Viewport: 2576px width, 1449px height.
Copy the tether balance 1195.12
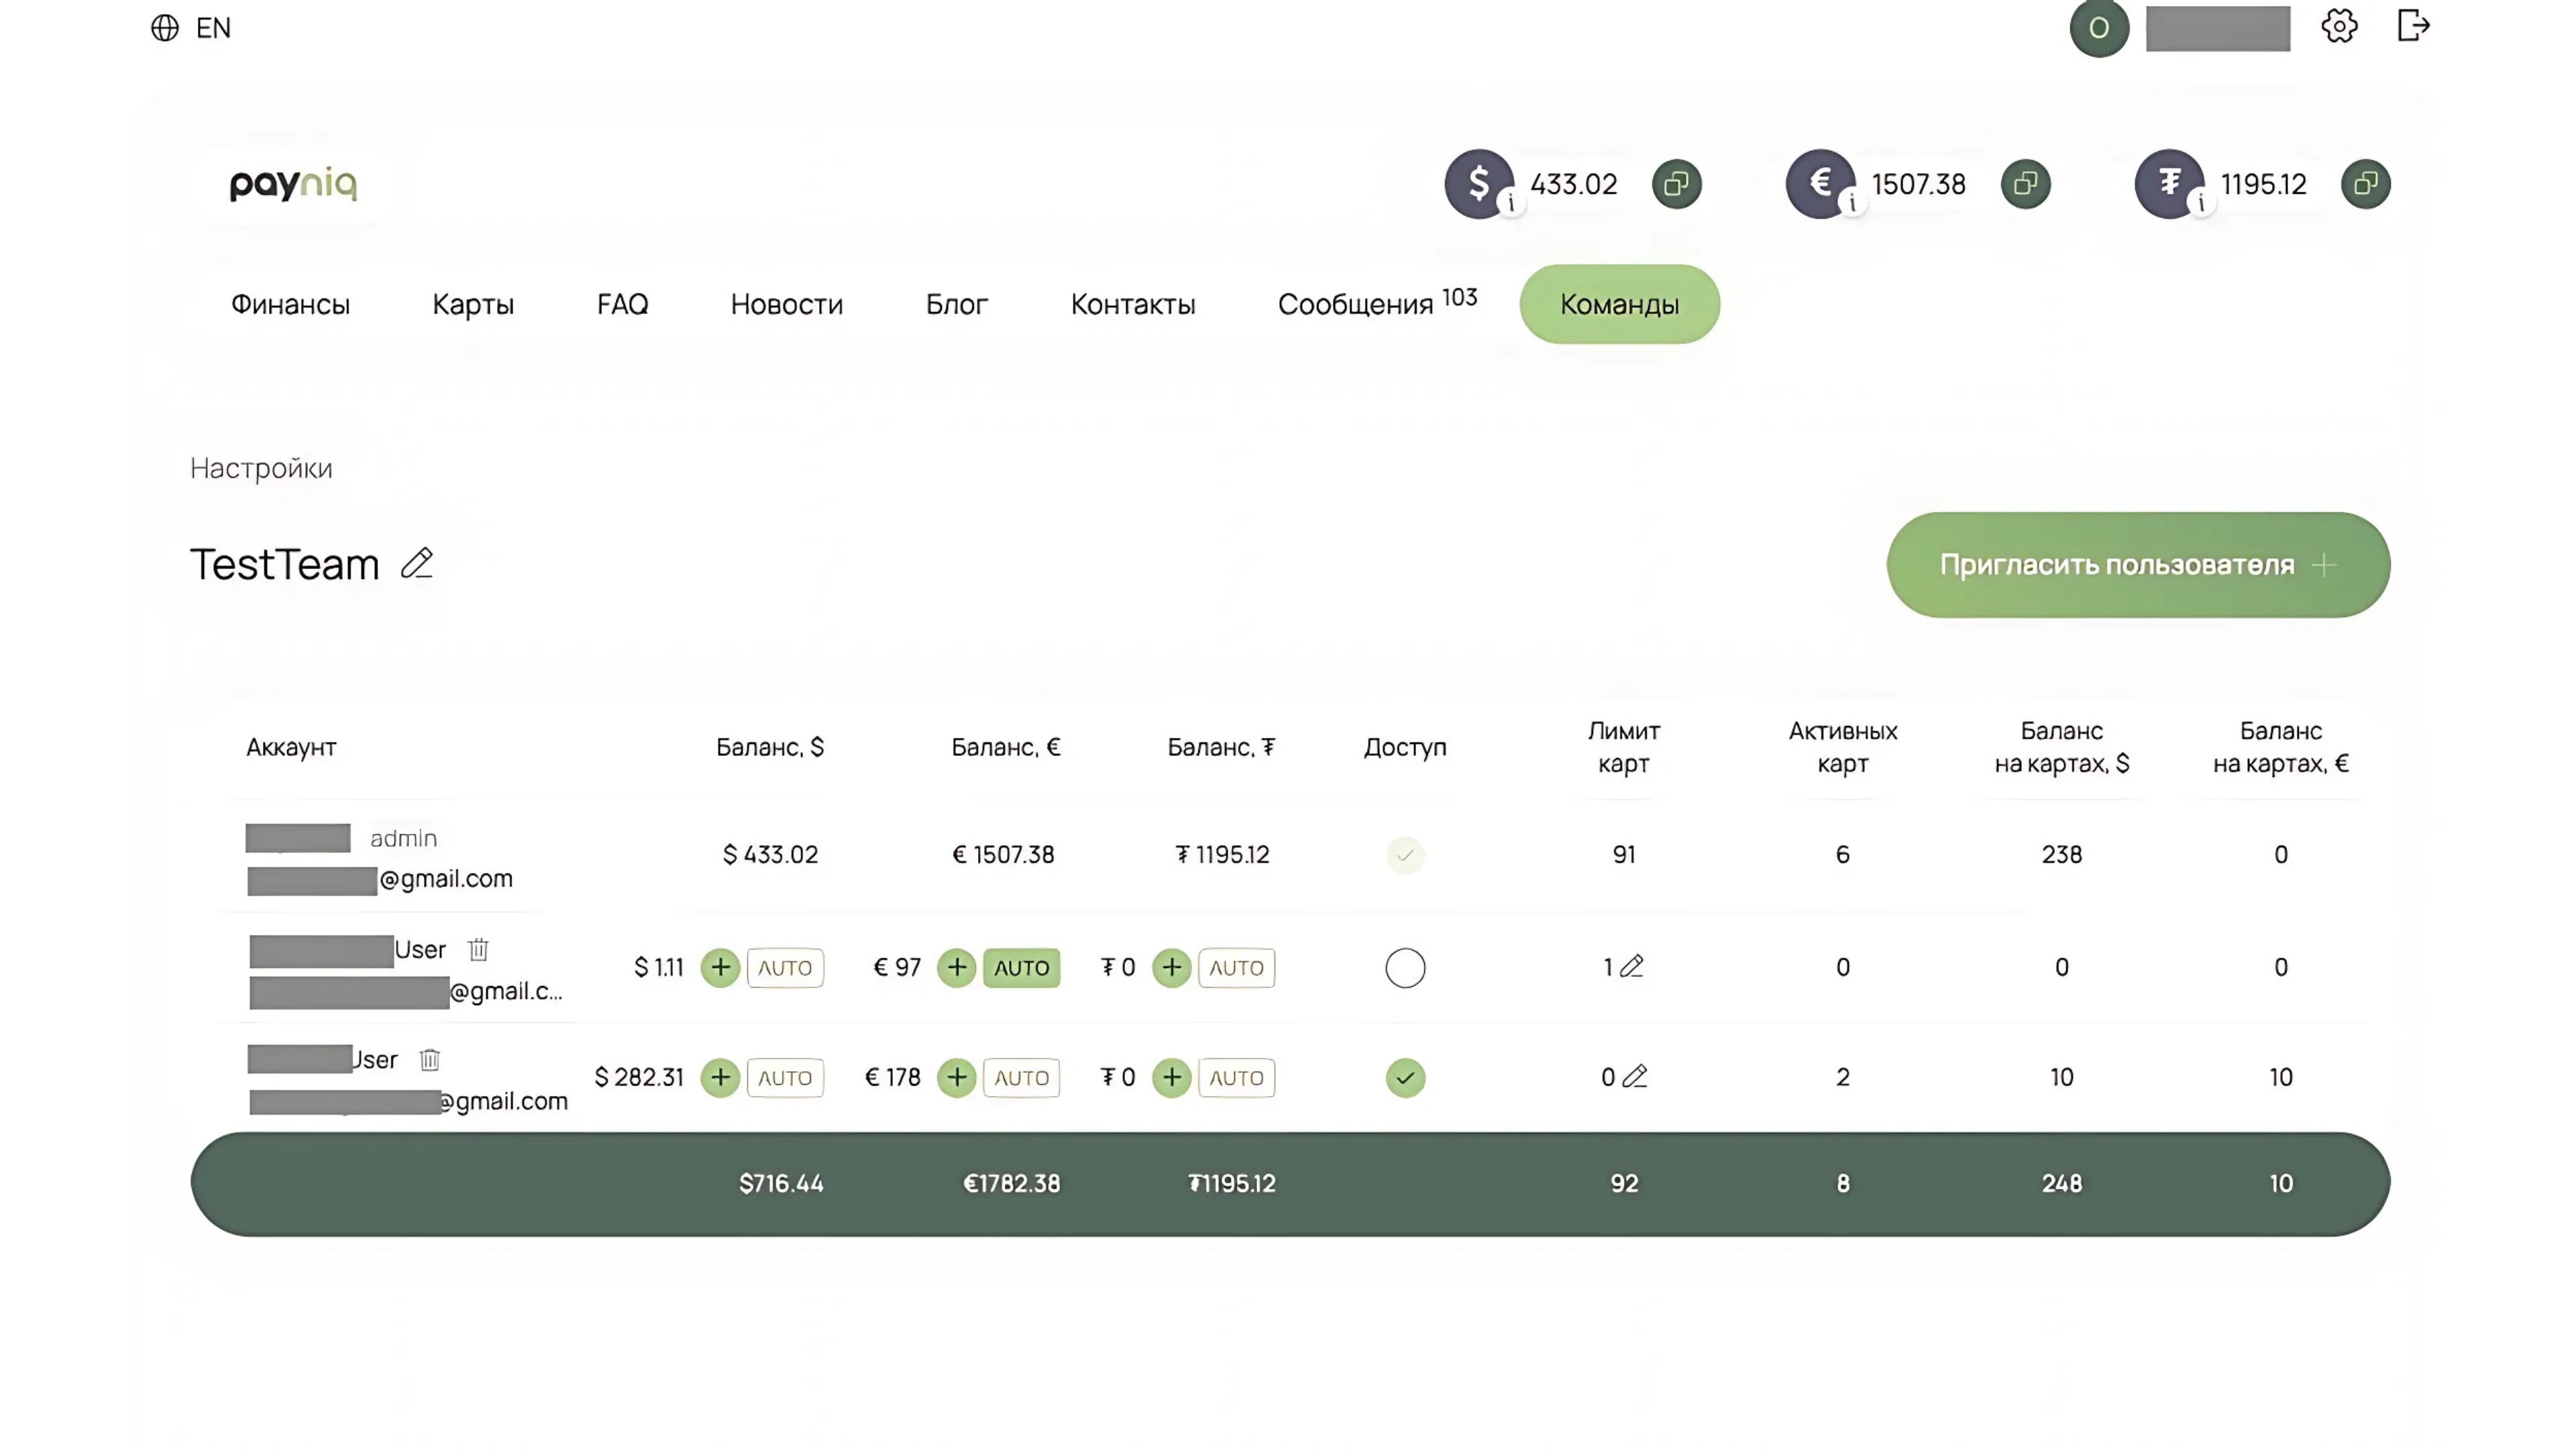coord(2365,184)
